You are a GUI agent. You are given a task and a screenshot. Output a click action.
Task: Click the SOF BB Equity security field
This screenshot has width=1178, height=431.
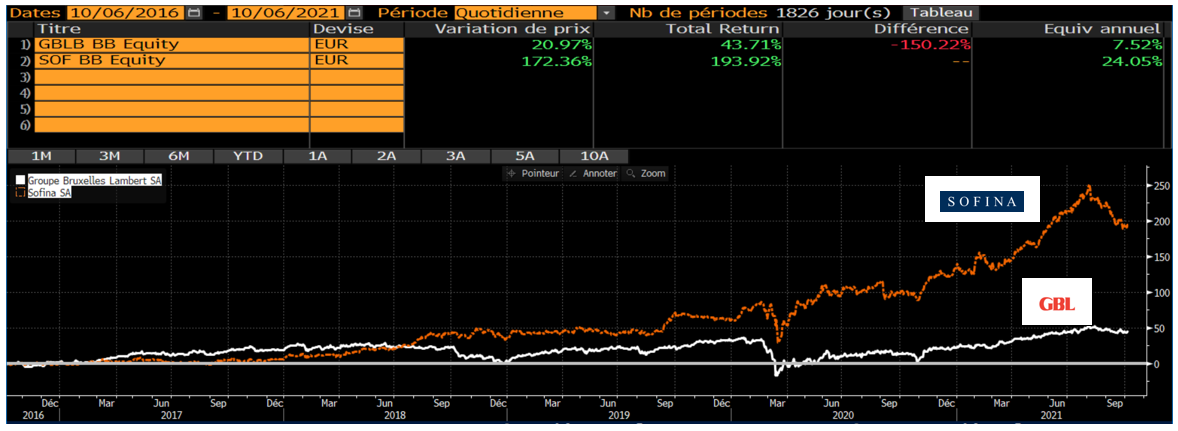pyautogui.click(x=171, y=61)
